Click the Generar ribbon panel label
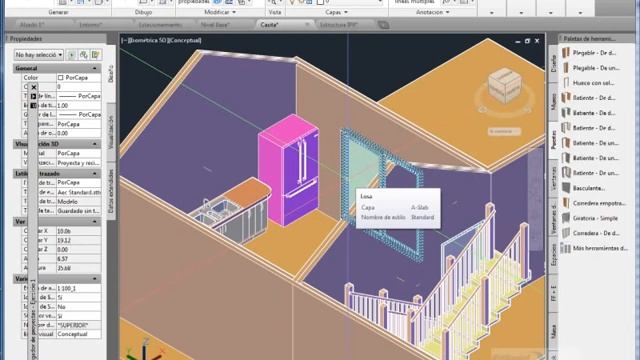 pos(58,12)
